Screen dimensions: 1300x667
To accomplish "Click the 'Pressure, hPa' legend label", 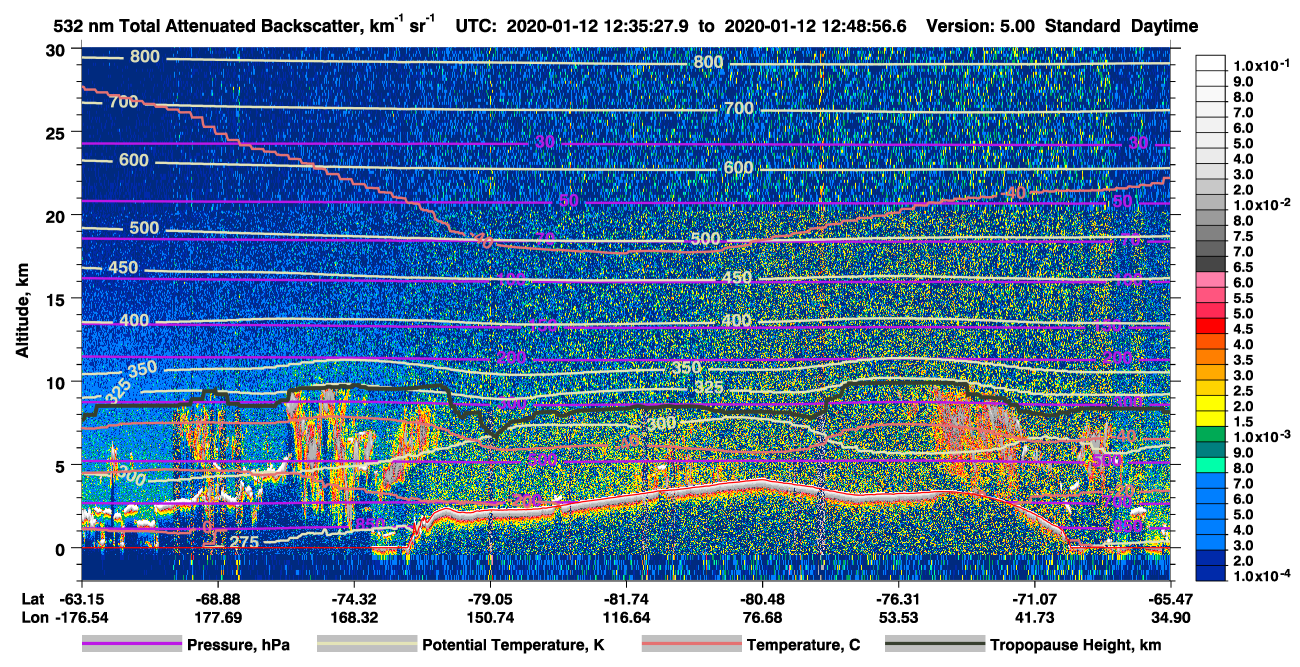I will pos(239,645).
